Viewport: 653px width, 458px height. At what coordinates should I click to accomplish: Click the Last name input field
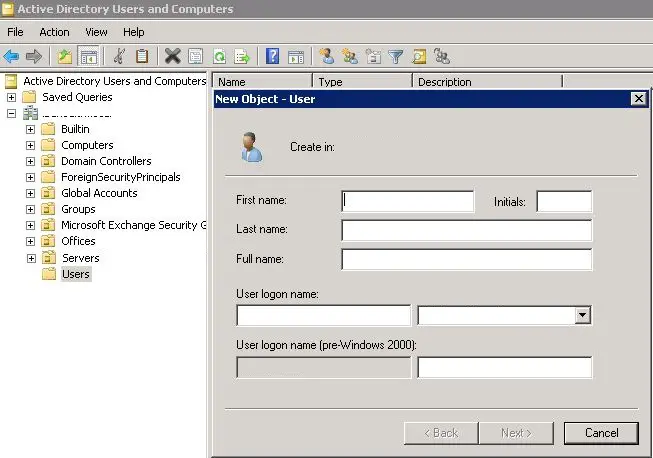[466, 230]
